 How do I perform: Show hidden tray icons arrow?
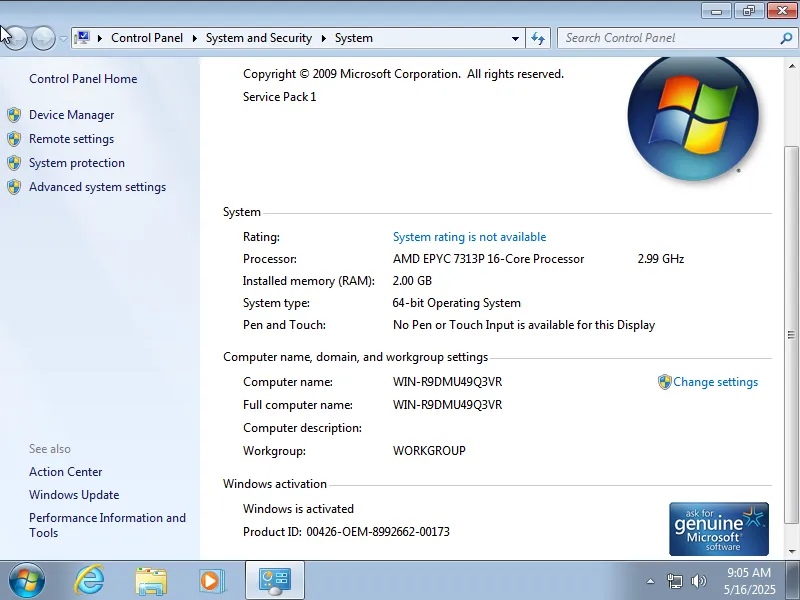pos(651,581)
